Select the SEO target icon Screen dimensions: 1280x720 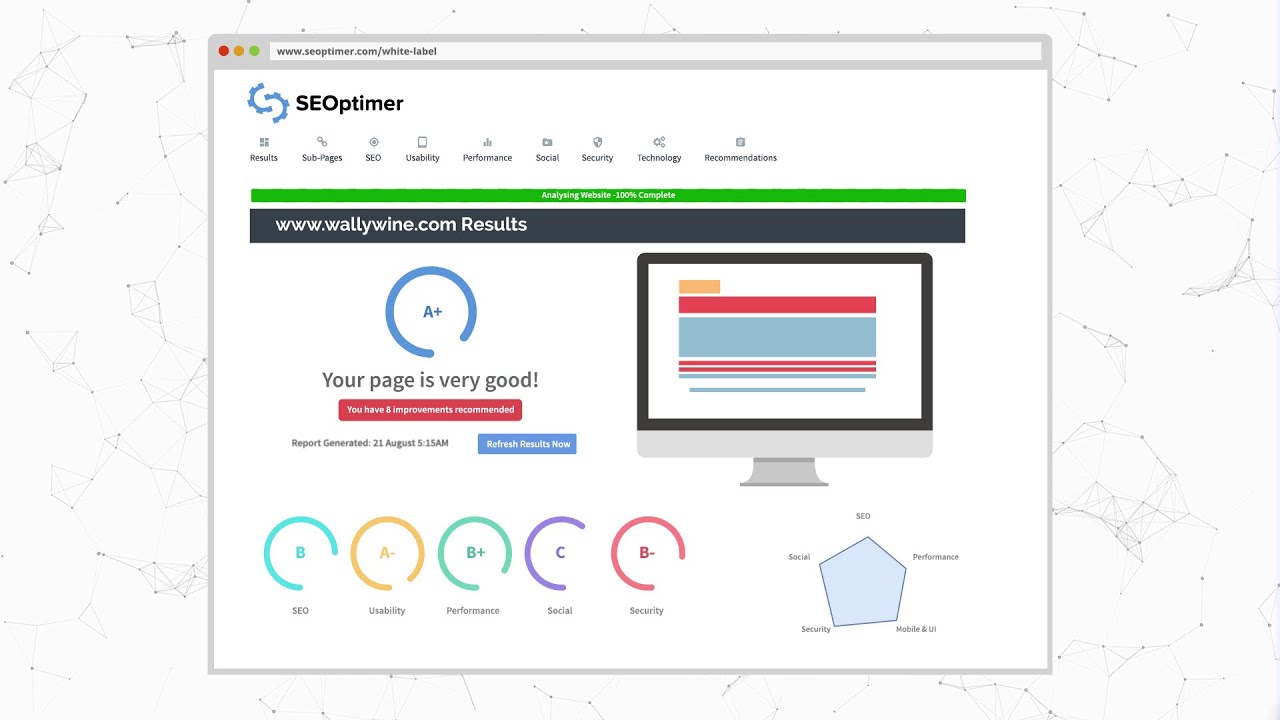374,142
